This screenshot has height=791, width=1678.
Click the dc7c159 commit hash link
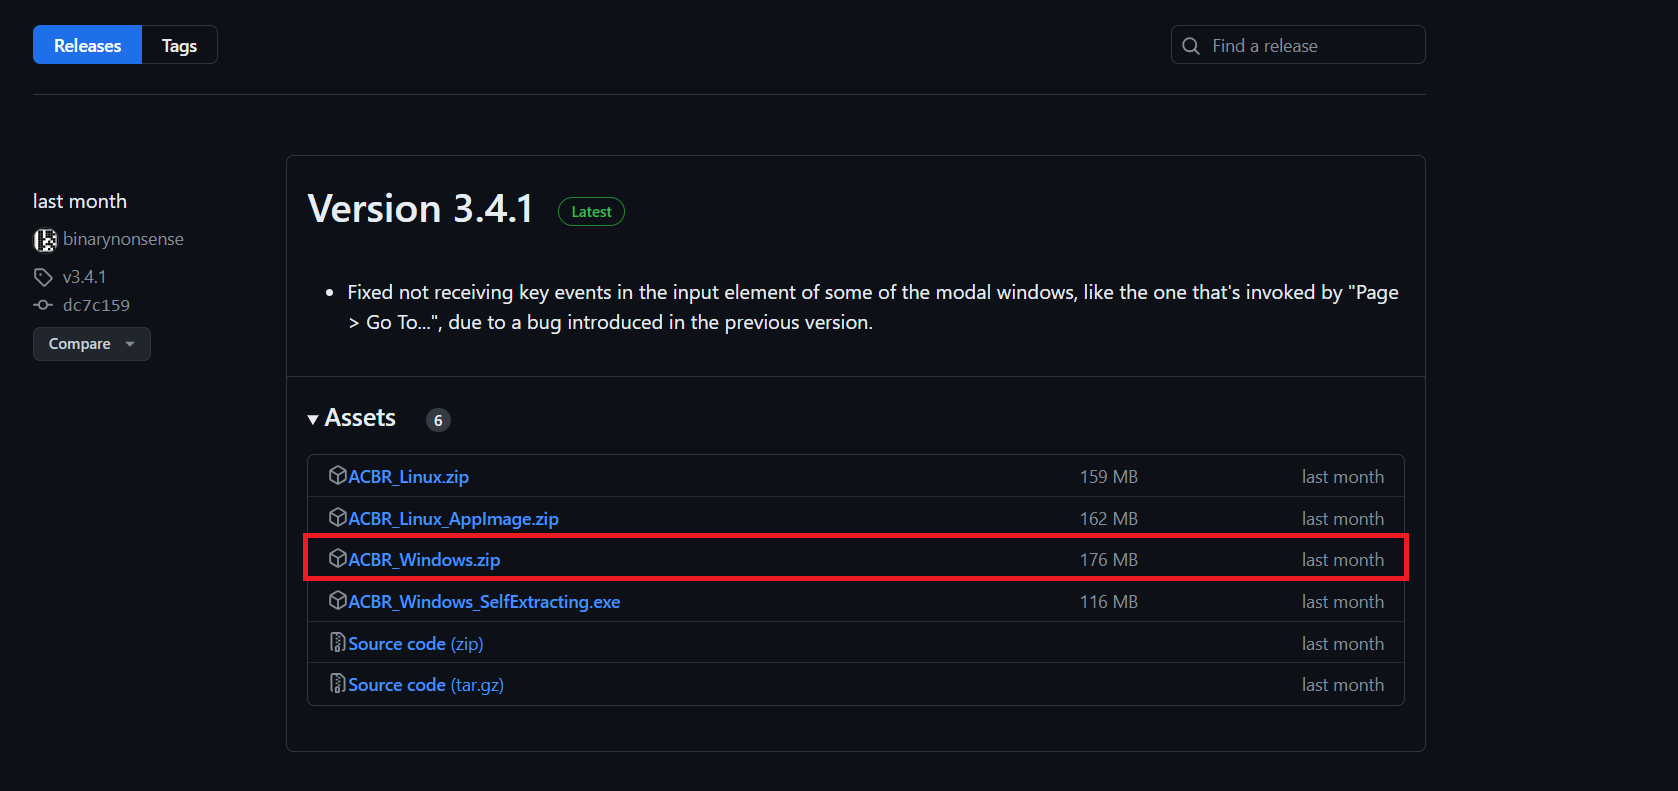pyautogui.click(x=96, y=305)
